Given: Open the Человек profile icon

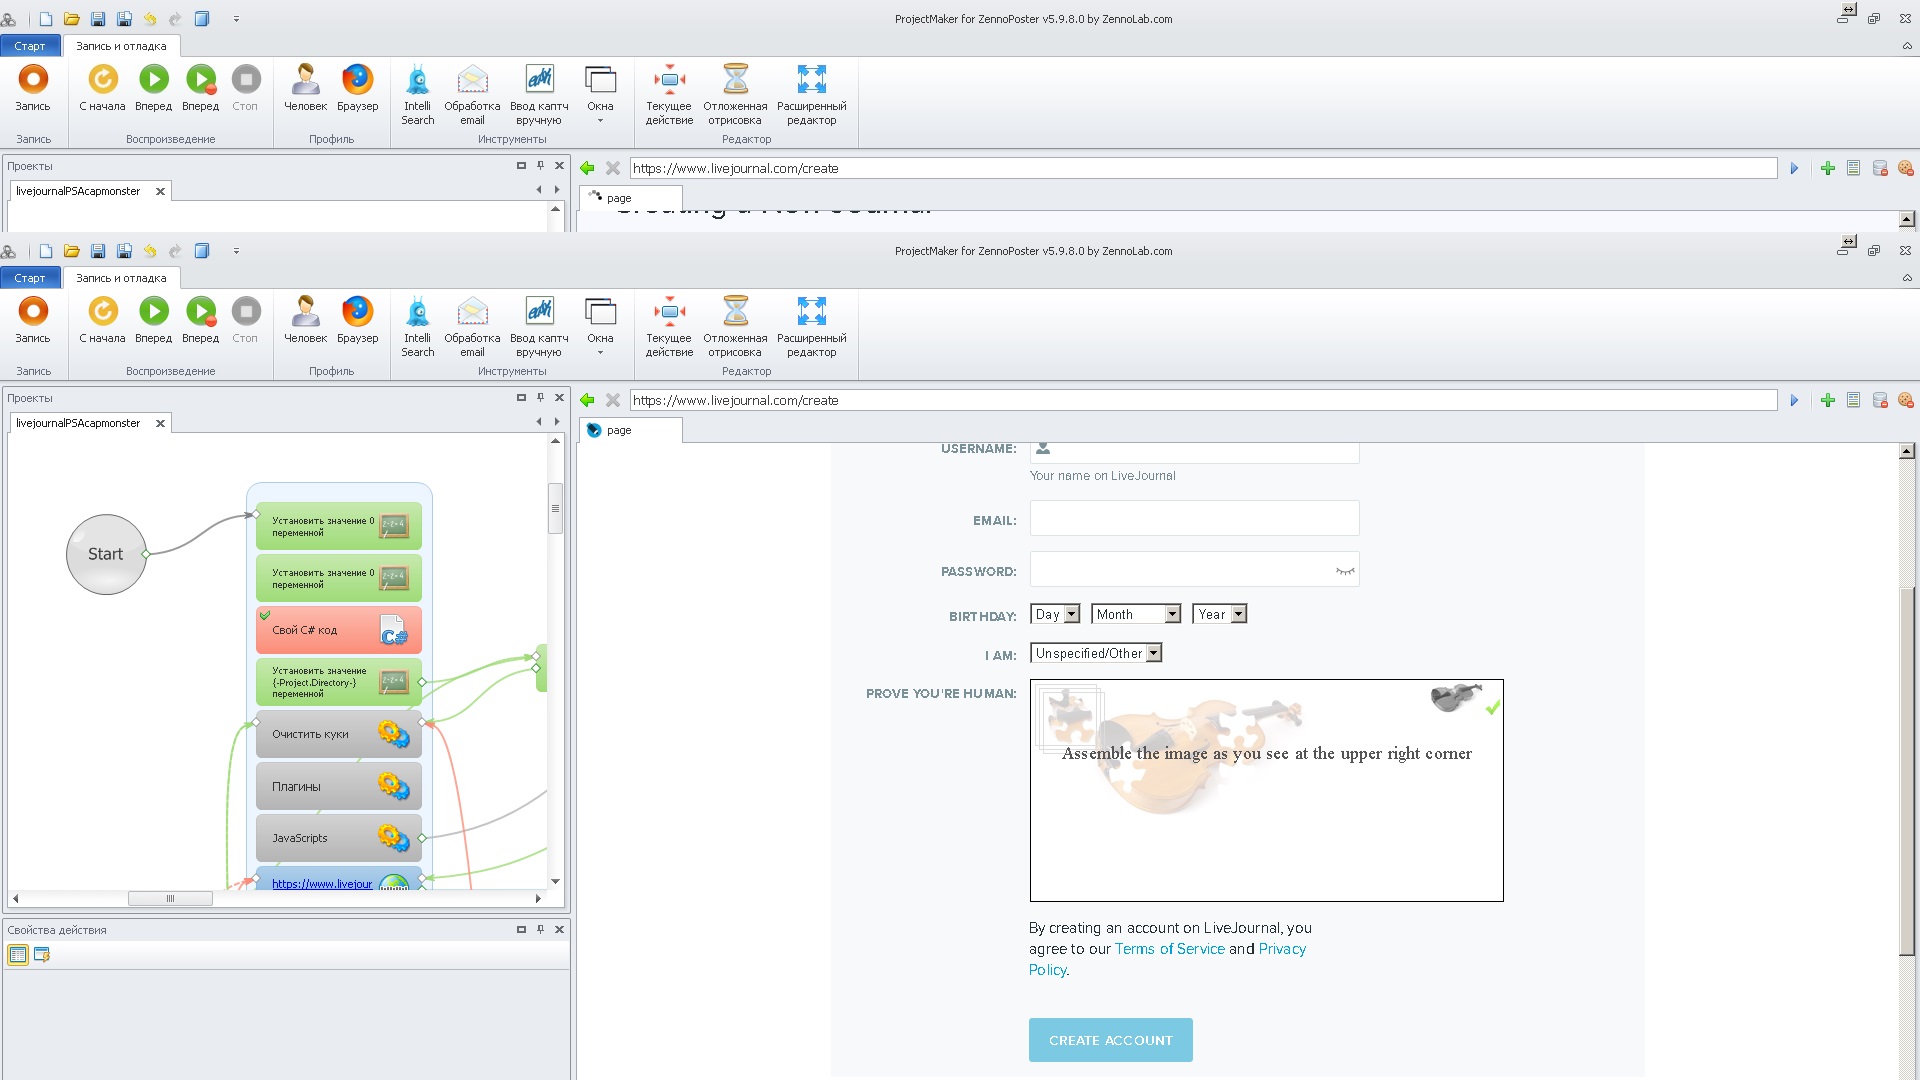Looking at the screenshot, I should click(305, 311).
